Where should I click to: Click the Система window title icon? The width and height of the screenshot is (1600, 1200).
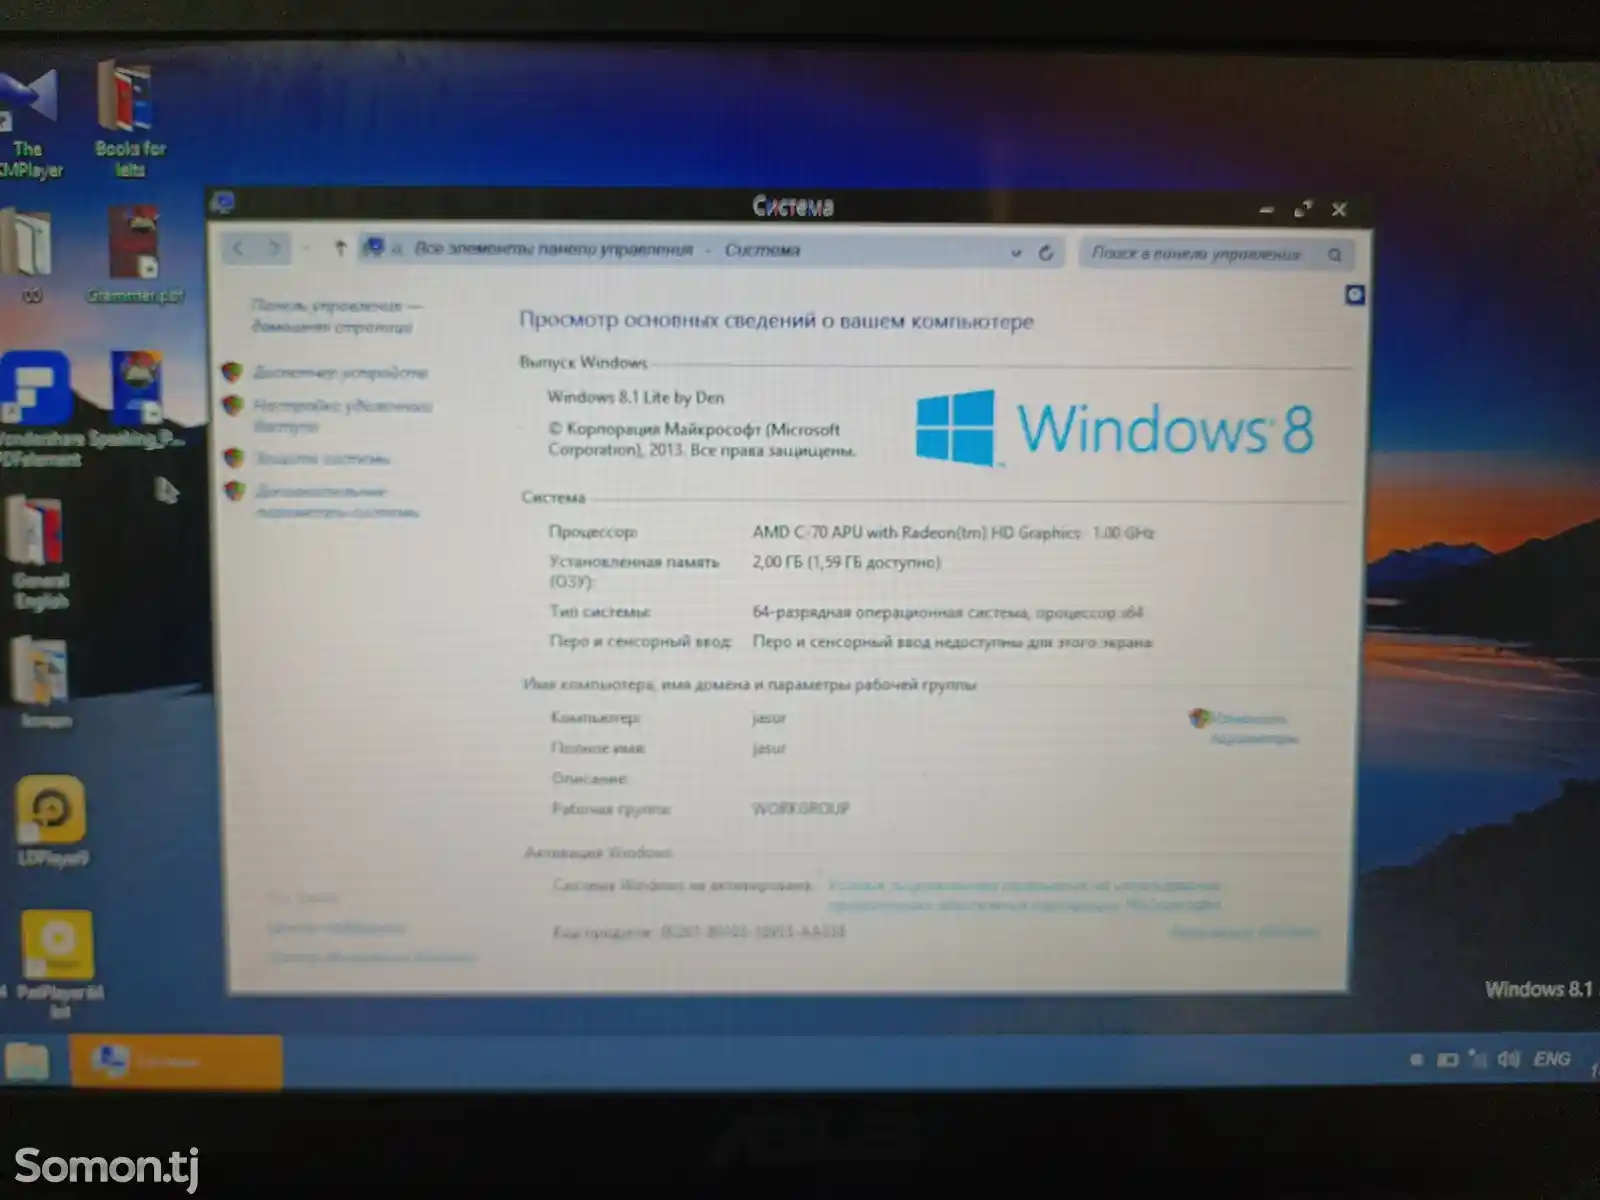(222, 204)
